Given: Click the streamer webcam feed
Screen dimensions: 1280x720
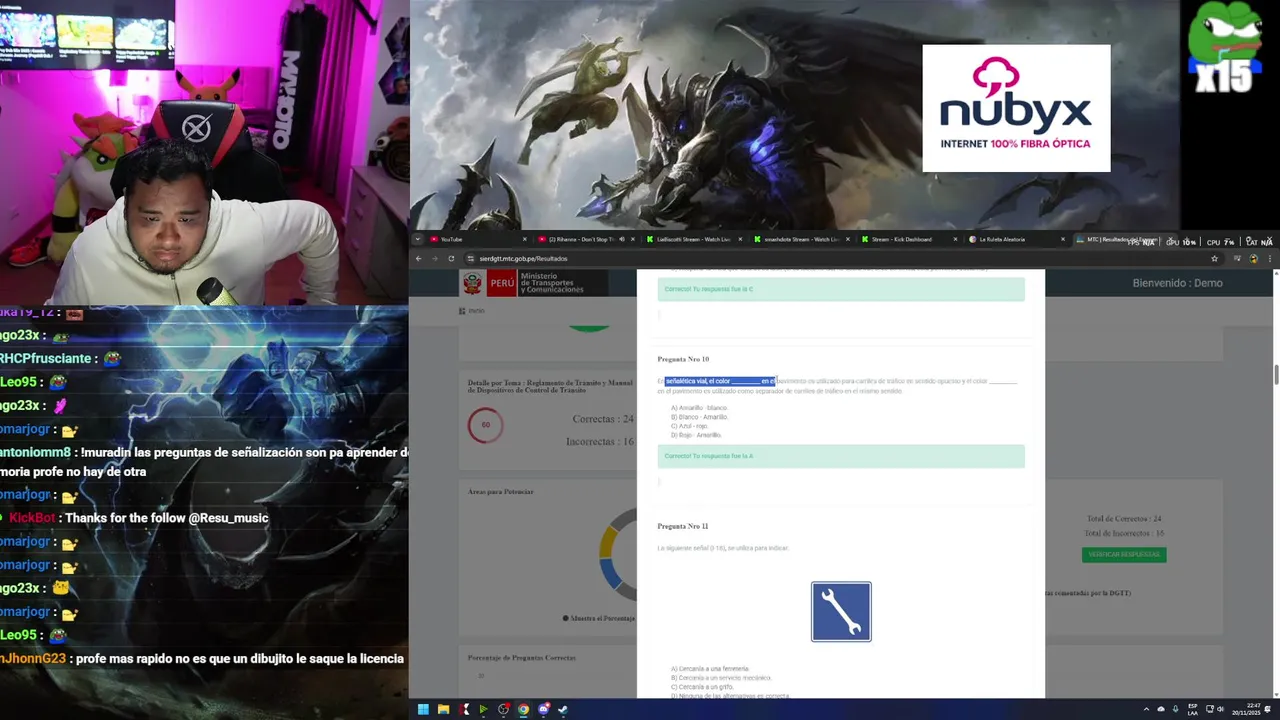Looking at the screenshot, I should [204, 152].
